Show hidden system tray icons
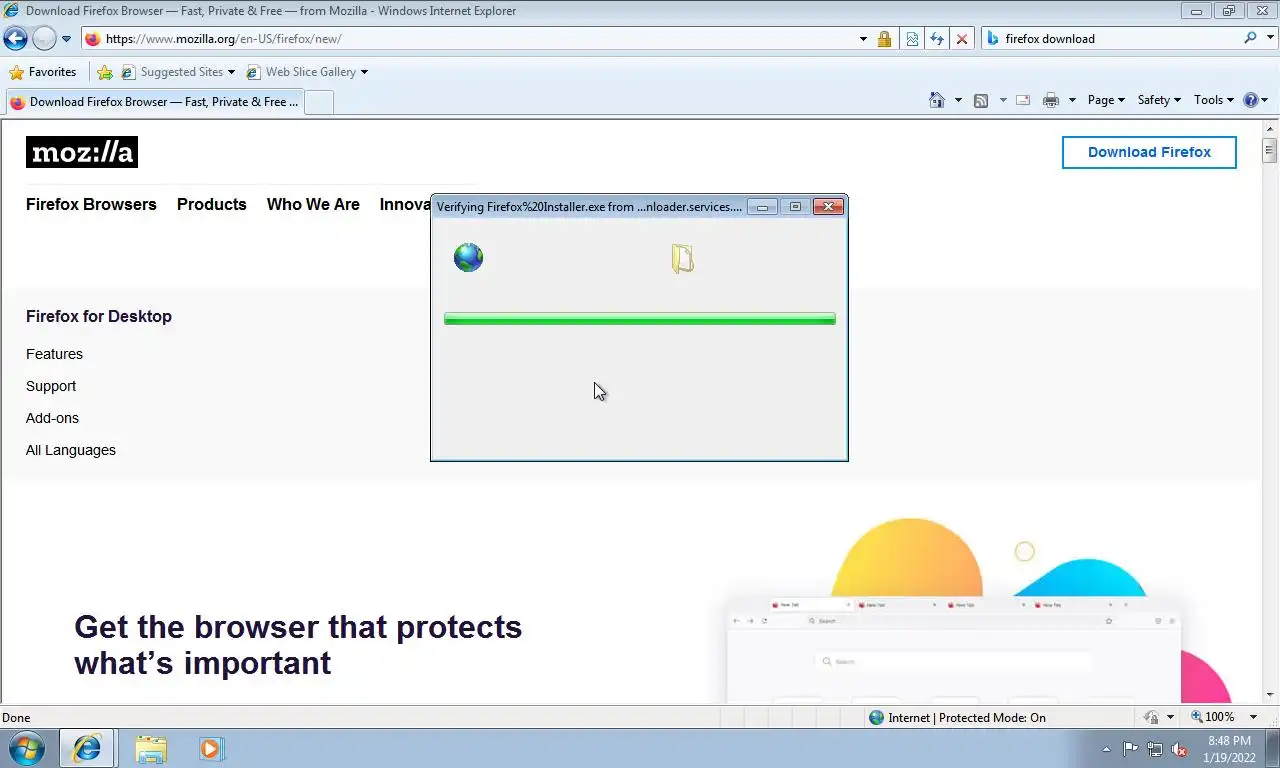The width and height of the screenshot is (1280, 768). click(1106, 749)
